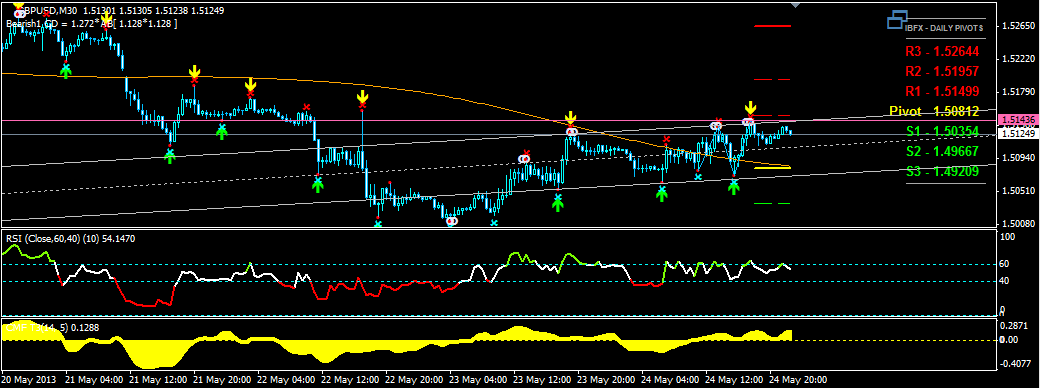Click the R3 - 1.52644 pivot label

(942, 51)
